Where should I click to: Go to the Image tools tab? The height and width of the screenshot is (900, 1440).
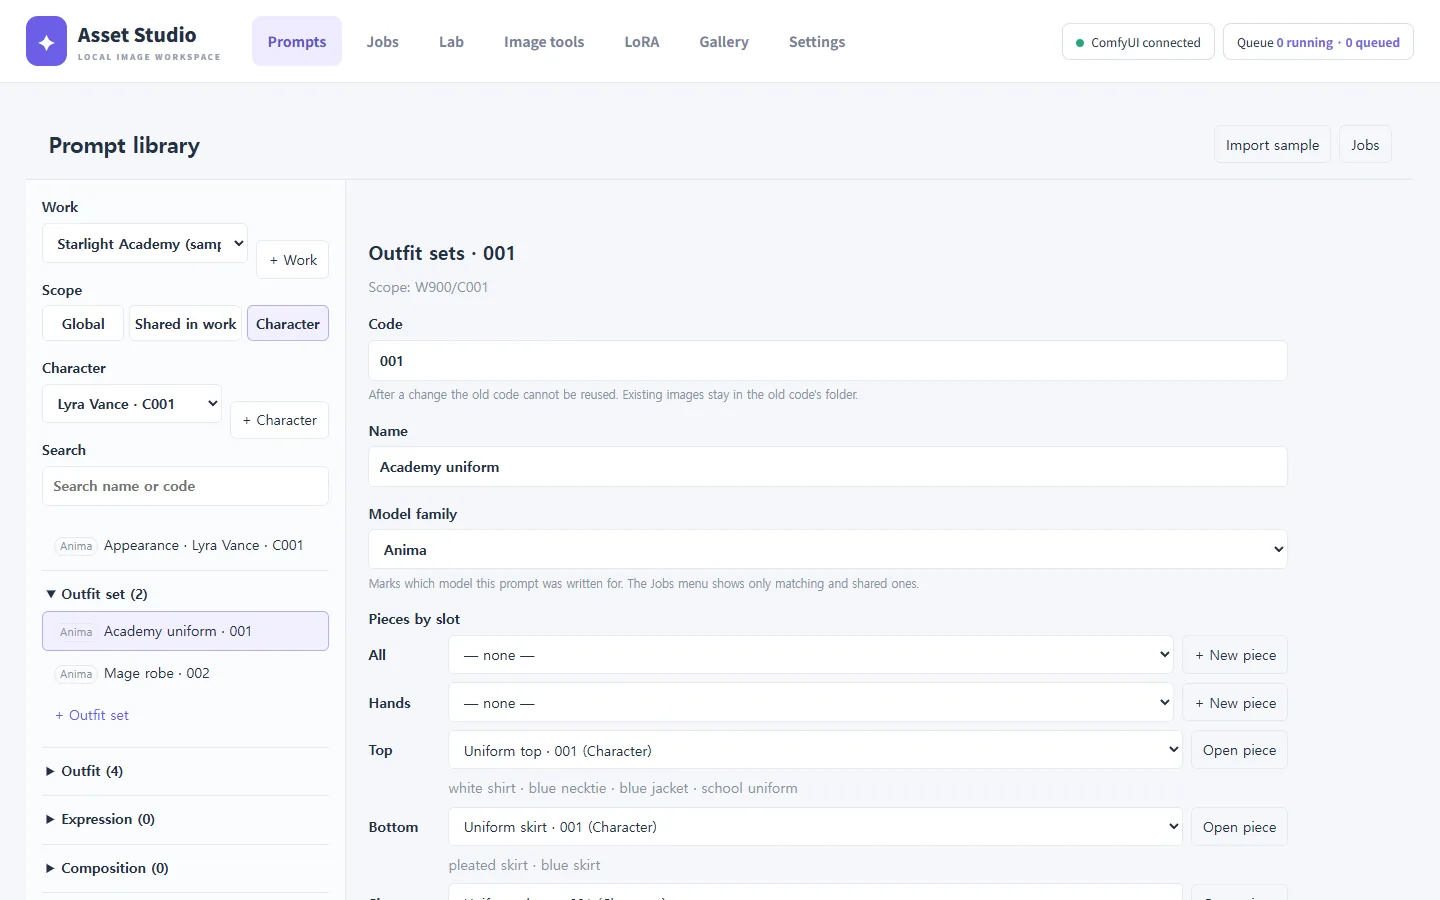[x=544, y=41]
